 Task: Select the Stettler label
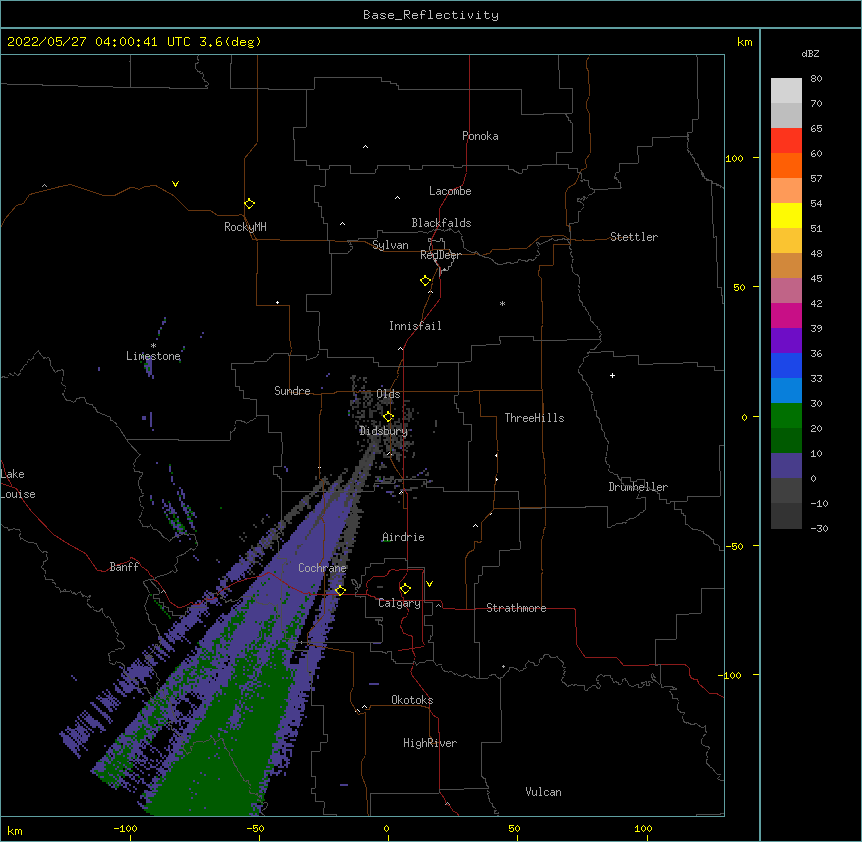click(634, 237)
